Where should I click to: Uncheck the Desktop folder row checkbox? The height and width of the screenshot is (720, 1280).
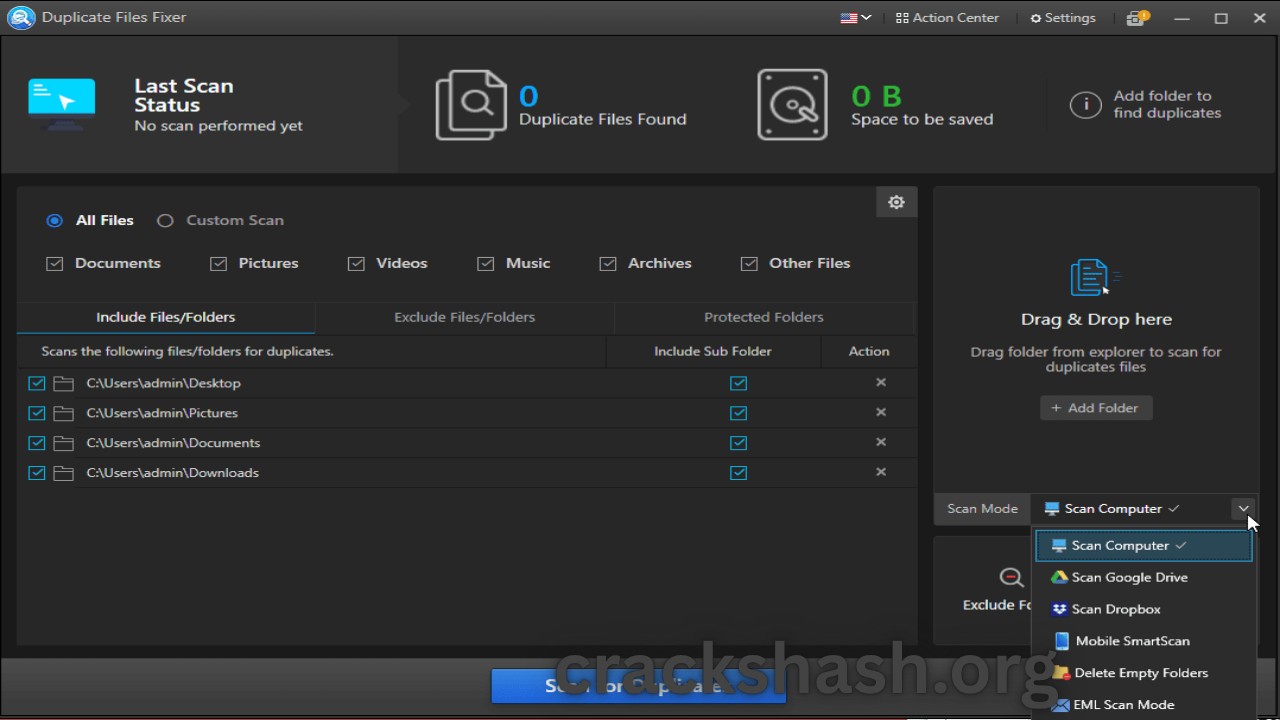(x=37, y=383)
